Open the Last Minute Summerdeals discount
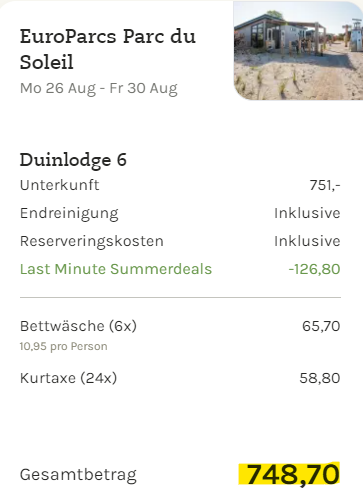Screen dimensions: 363x495 (x=116, y=269)
